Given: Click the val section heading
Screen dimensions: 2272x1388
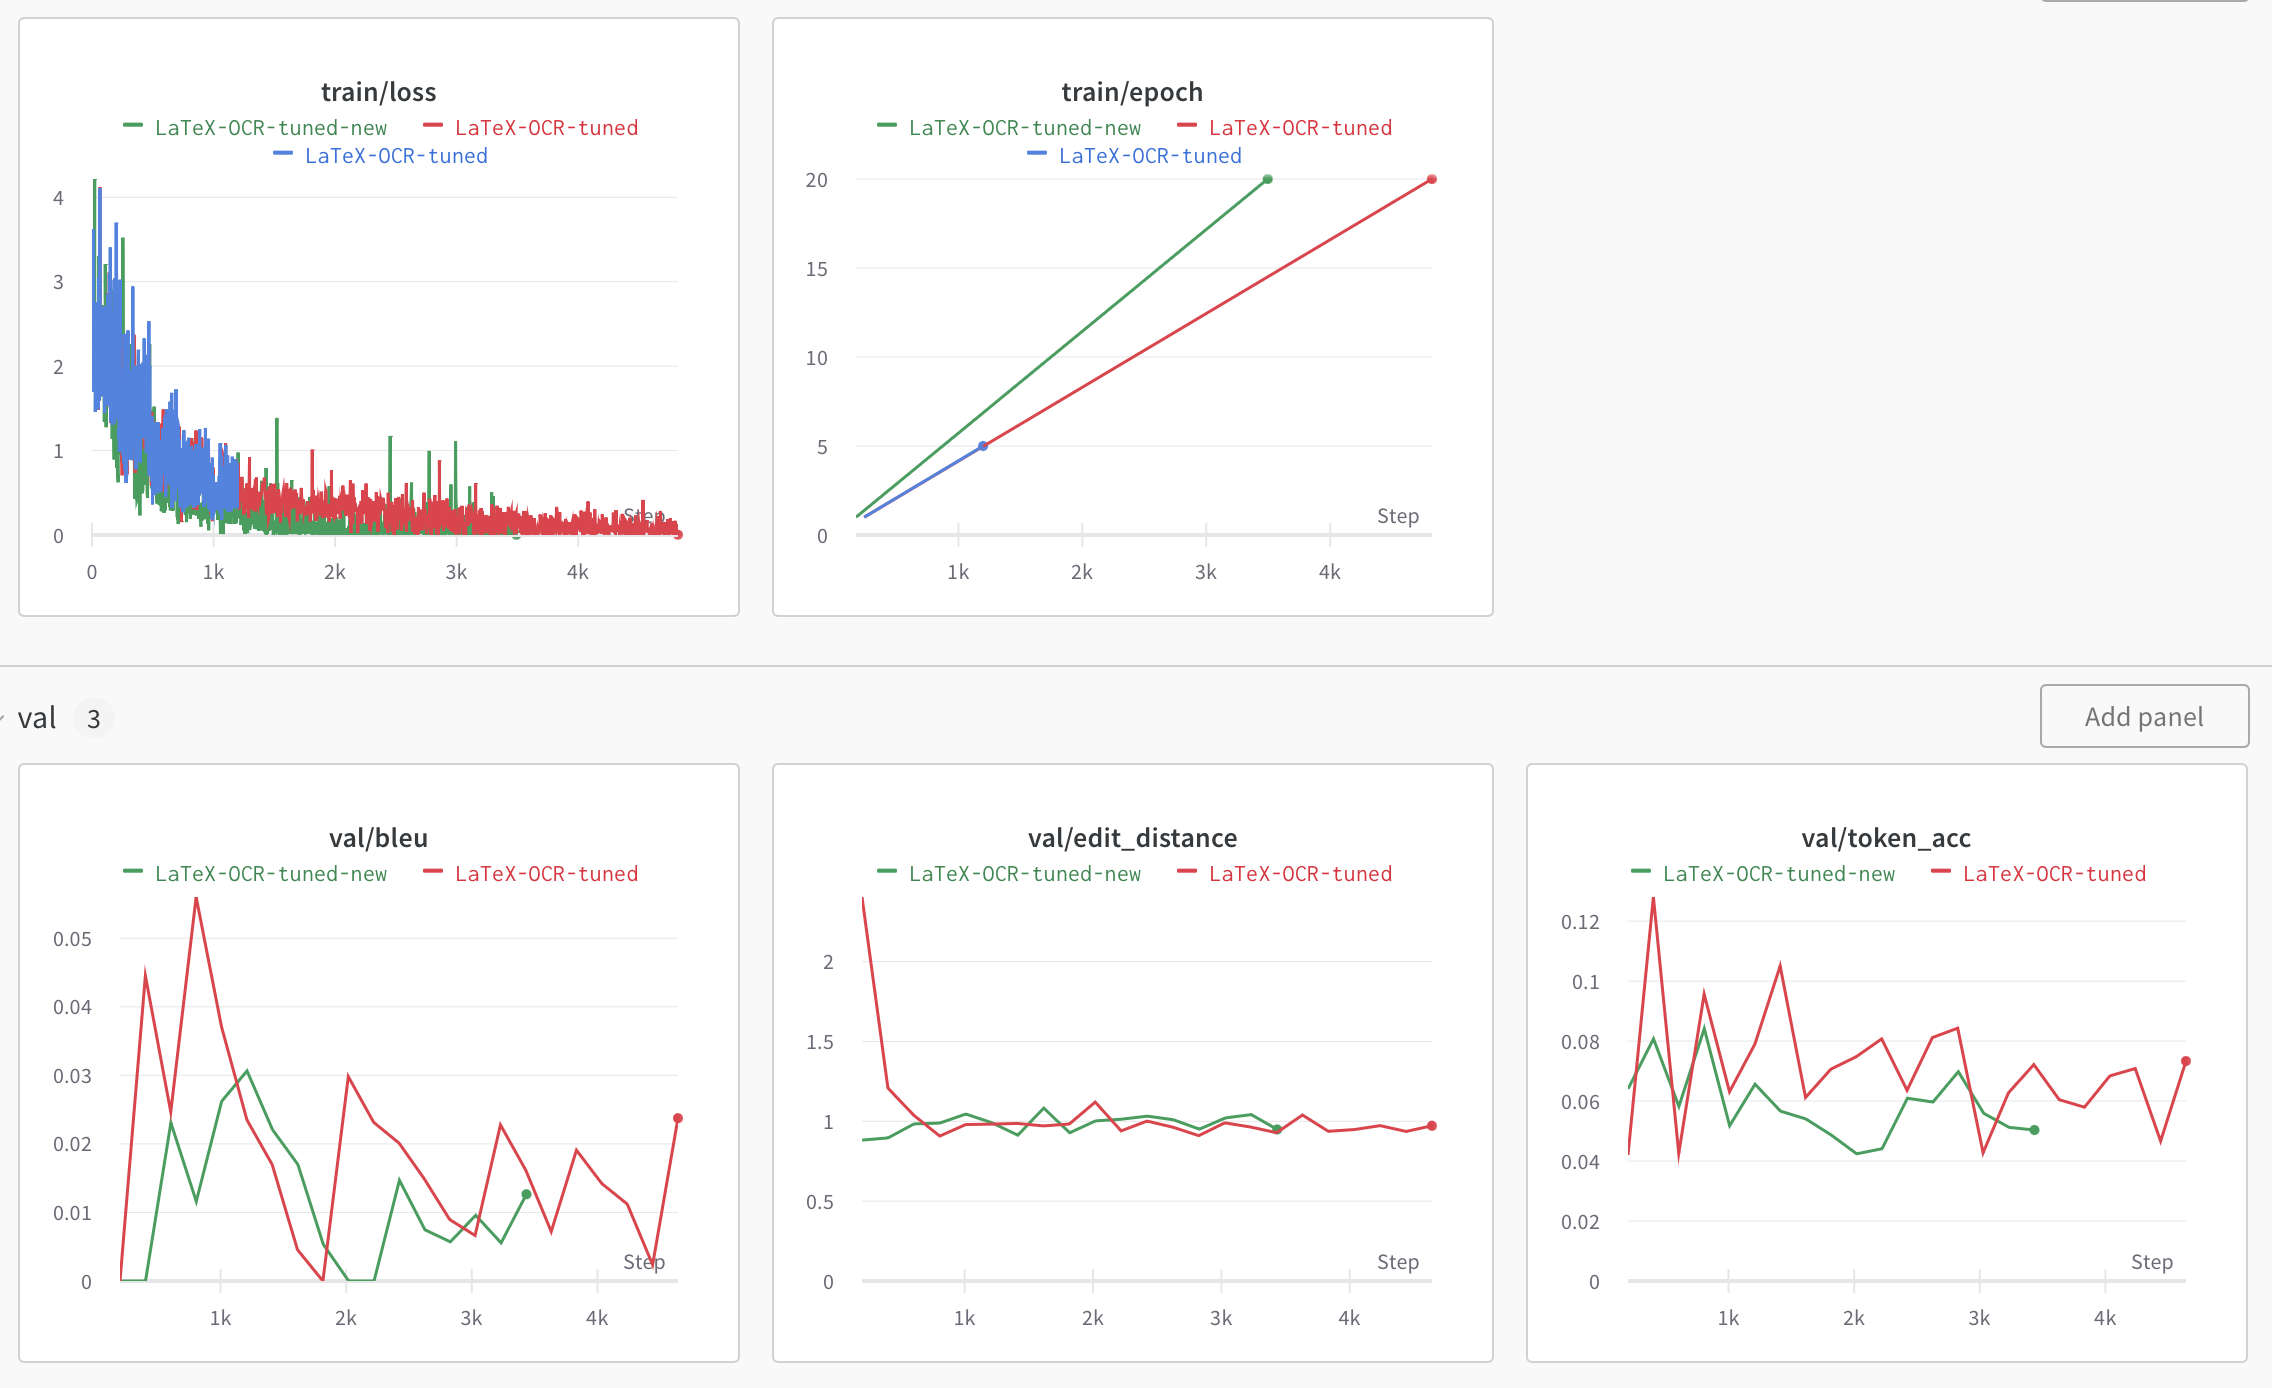Looking at the screenshot, I should pyautogui.click(x=36, y=717).
